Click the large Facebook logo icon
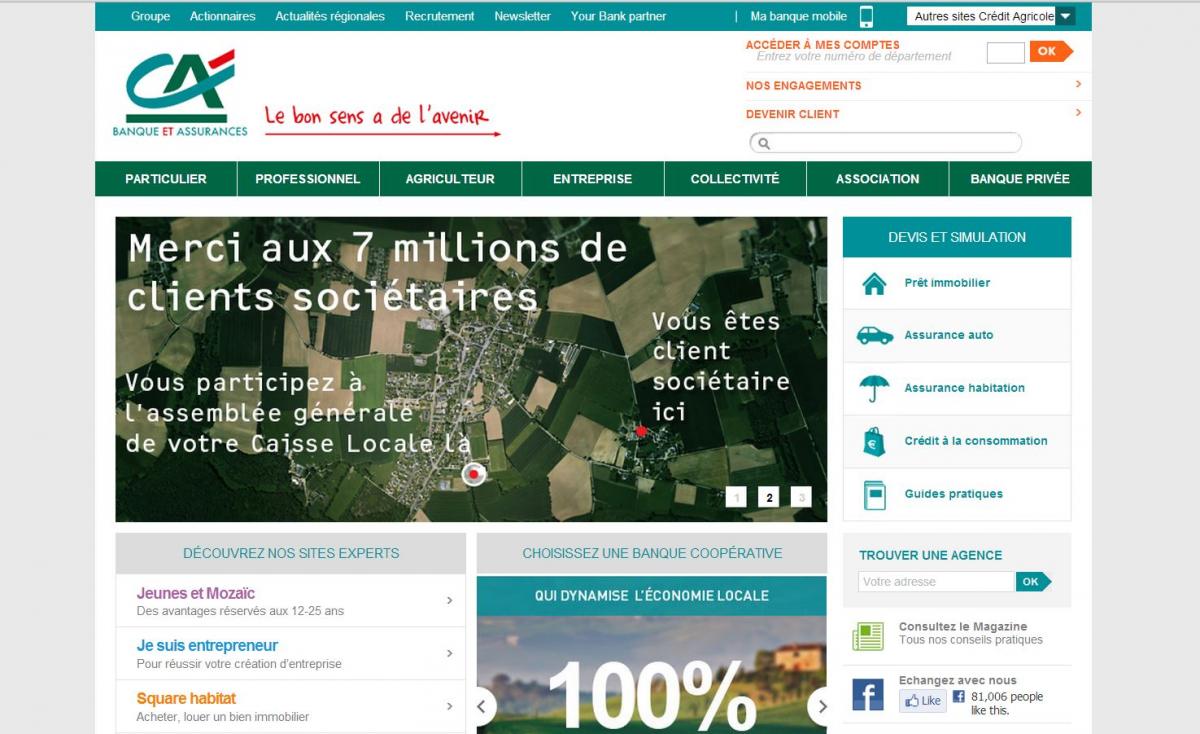This screenshot has height=734, width=1200. click(x=868, y=694)
